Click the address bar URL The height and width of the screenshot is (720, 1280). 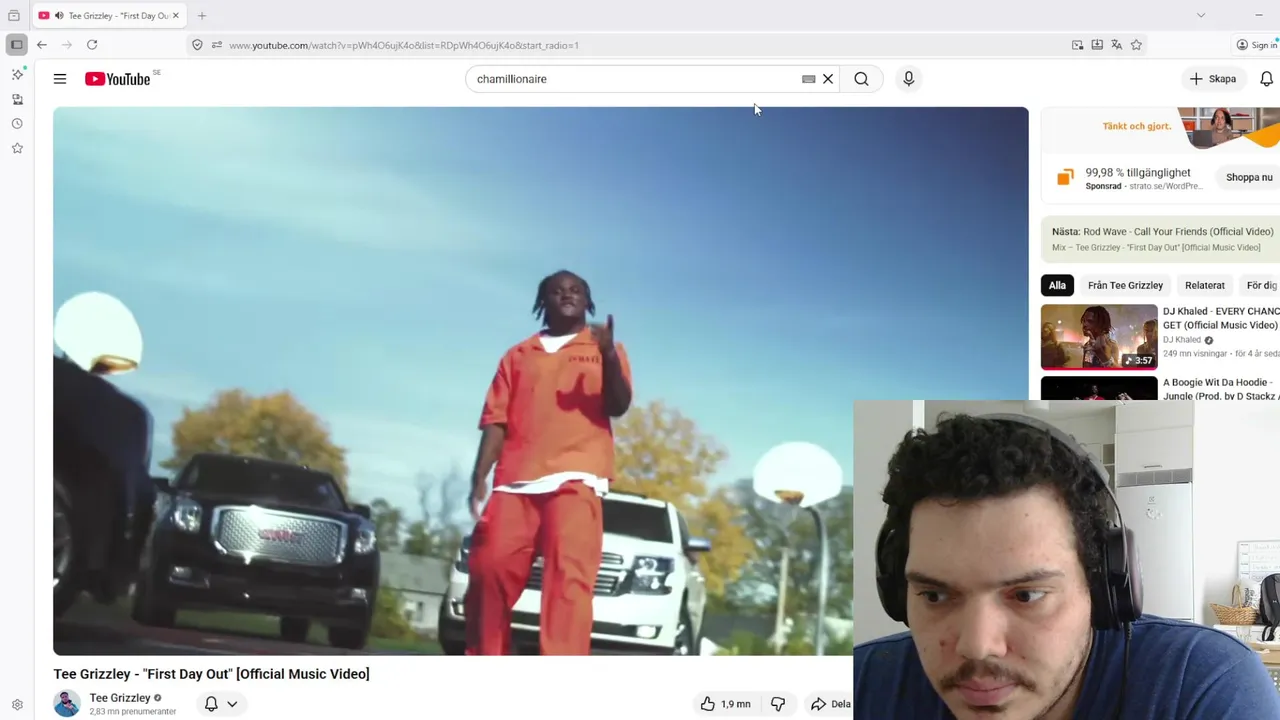coord(404,45)
